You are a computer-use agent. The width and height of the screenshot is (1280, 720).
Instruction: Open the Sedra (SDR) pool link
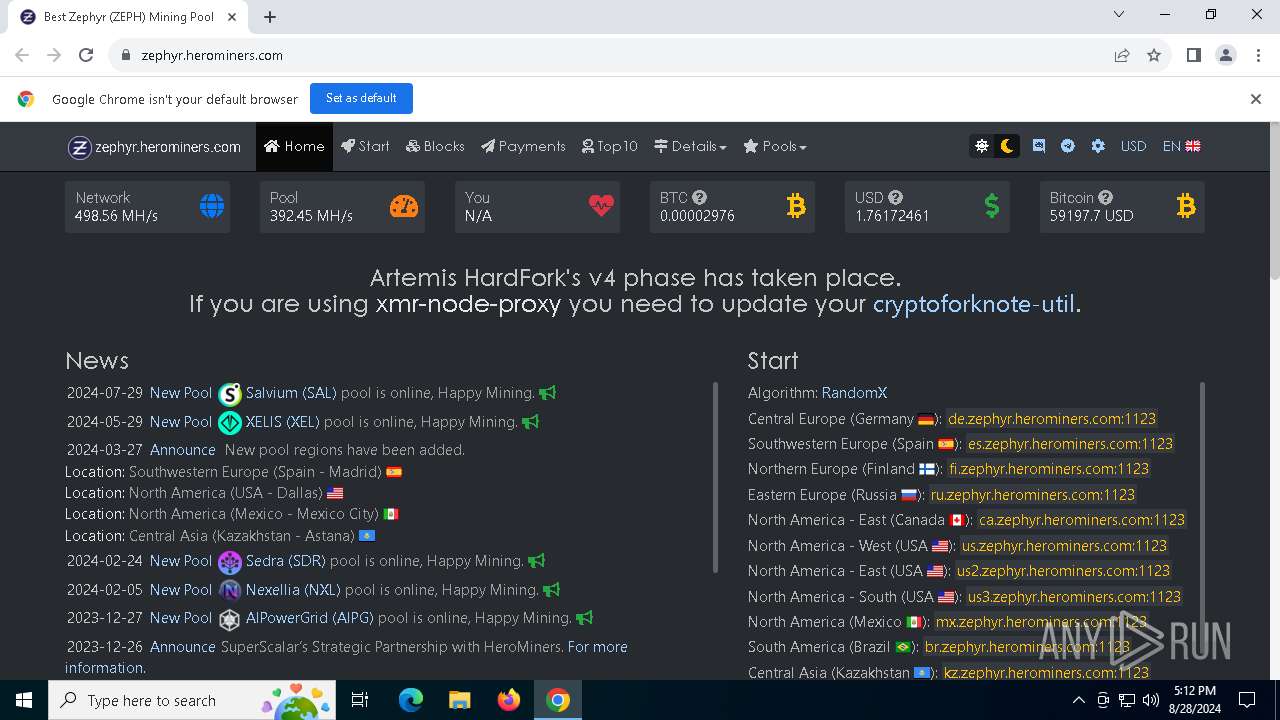(x=285, y=561)
